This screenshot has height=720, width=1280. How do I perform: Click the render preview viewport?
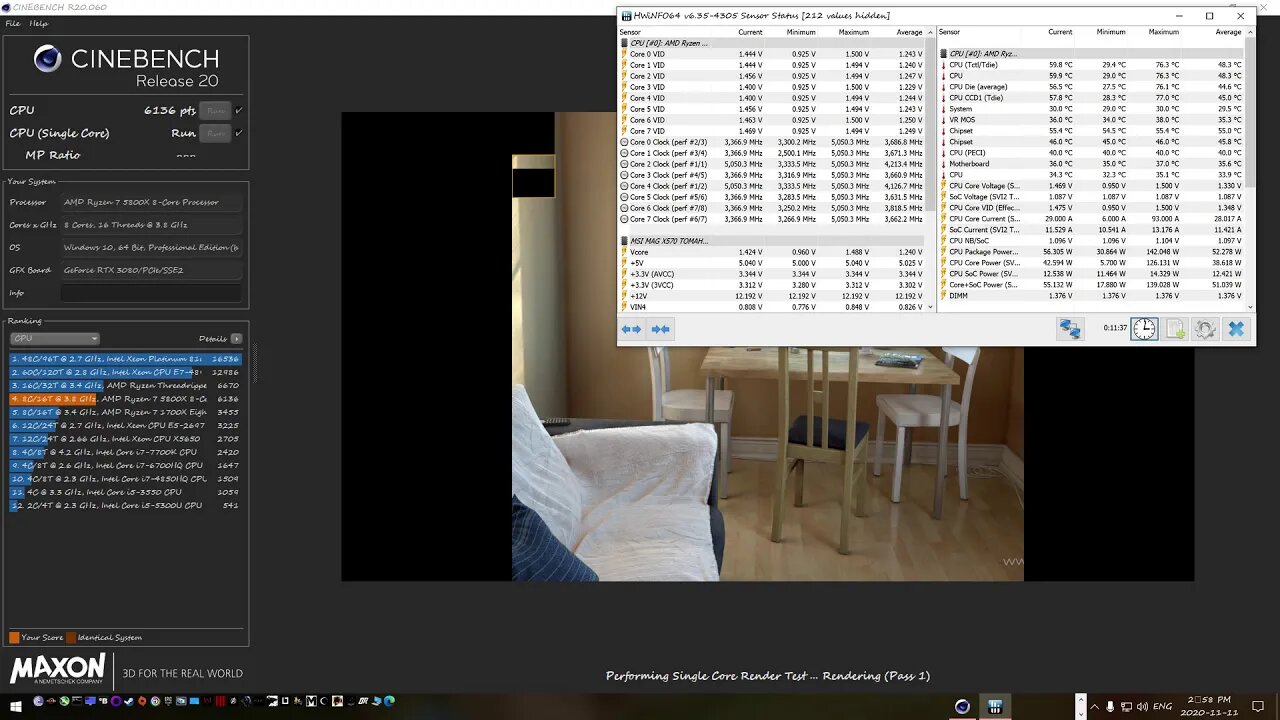[767, 346]
